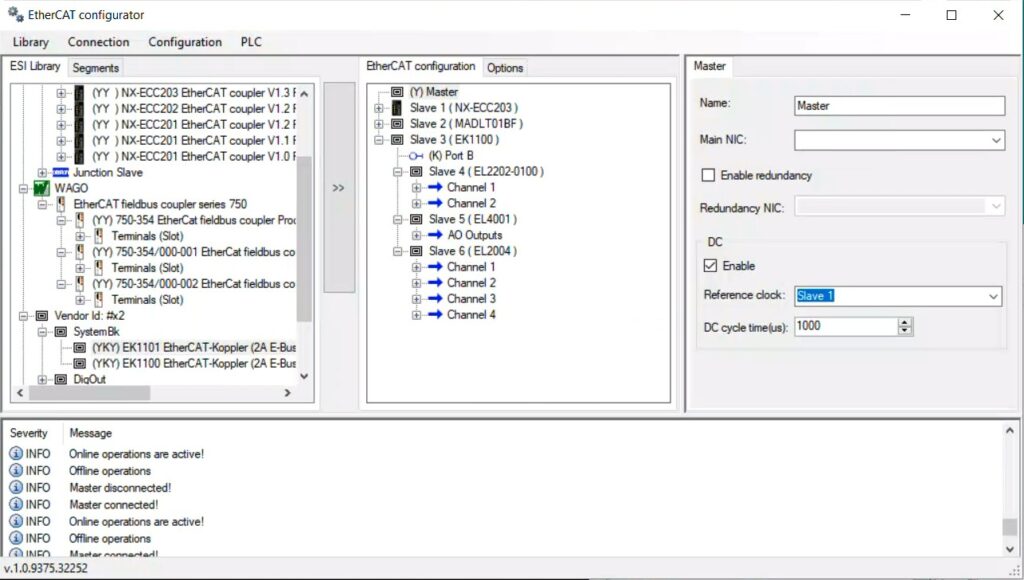1024x580 pixels.
Task: Click the >> add device button
Action: coord(339,188)
